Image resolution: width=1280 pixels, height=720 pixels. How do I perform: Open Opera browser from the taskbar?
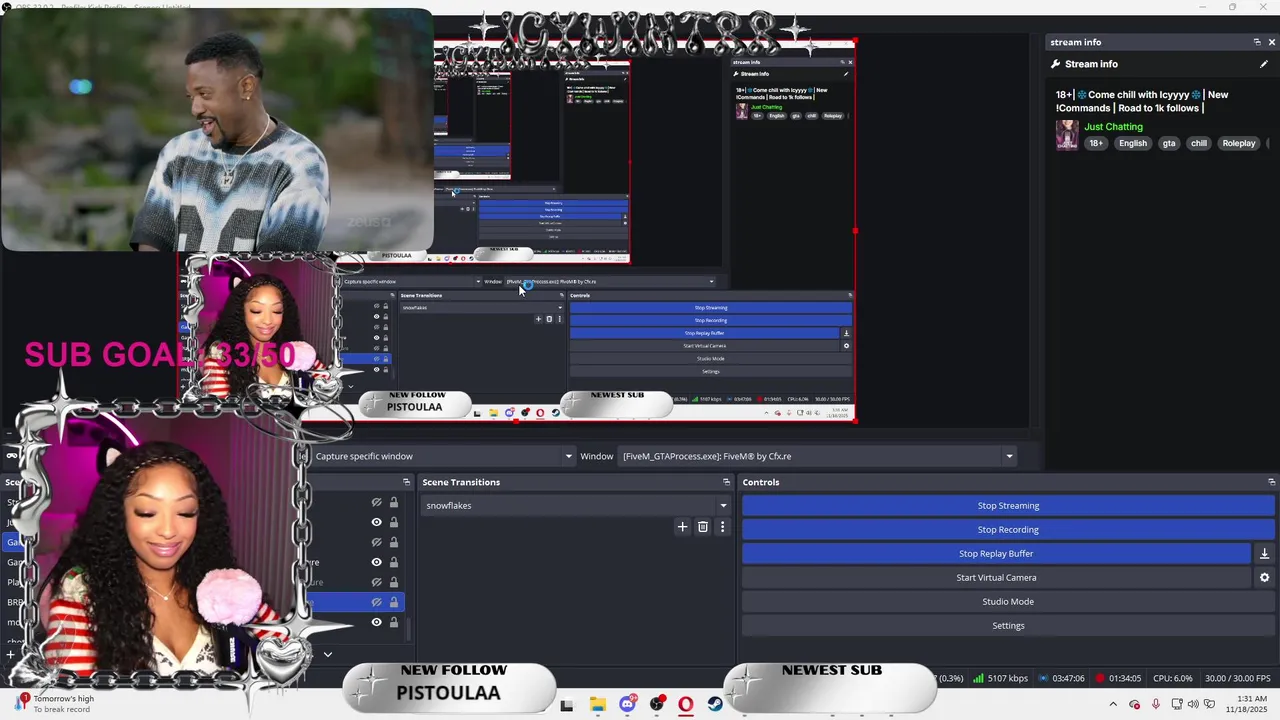(686, 704)
